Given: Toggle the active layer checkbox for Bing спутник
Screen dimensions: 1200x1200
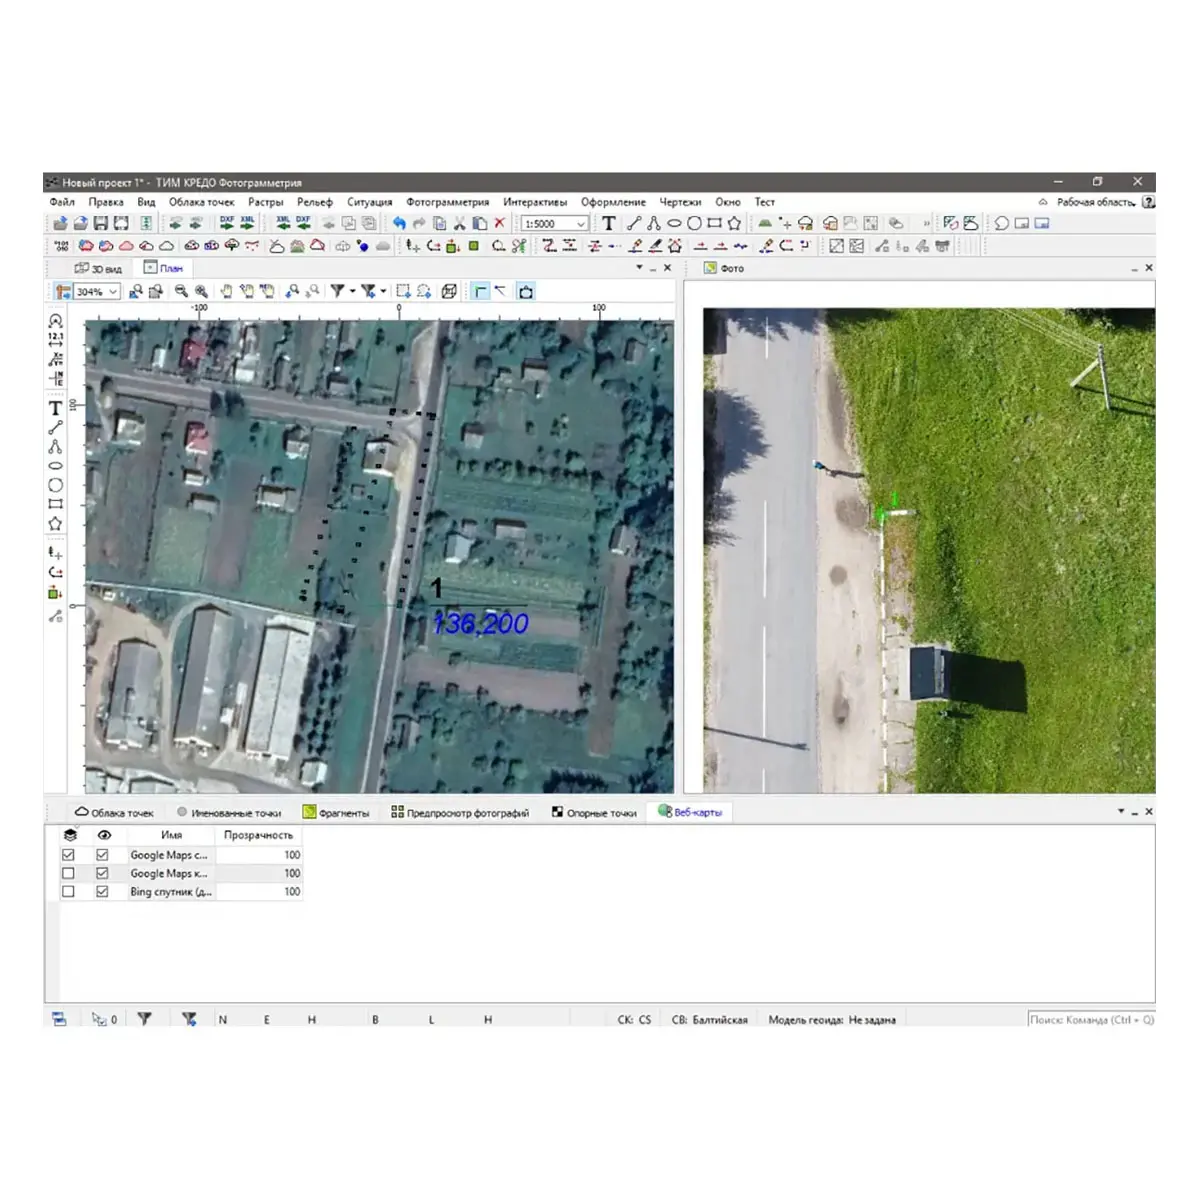Looking at the screenshot, I should (68, 891).
